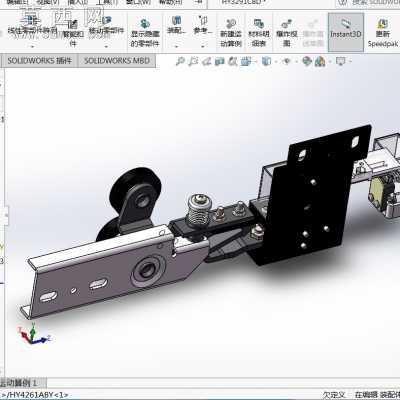400x400 pixels.
Task: Click the Display Style icon
Action: (x=266, y=61)
